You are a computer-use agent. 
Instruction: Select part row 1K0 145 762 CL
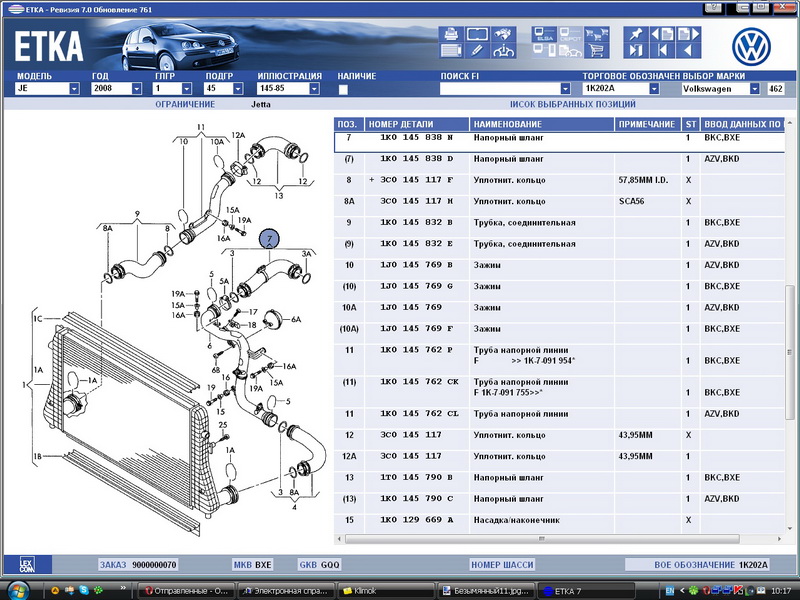[559, 419]
